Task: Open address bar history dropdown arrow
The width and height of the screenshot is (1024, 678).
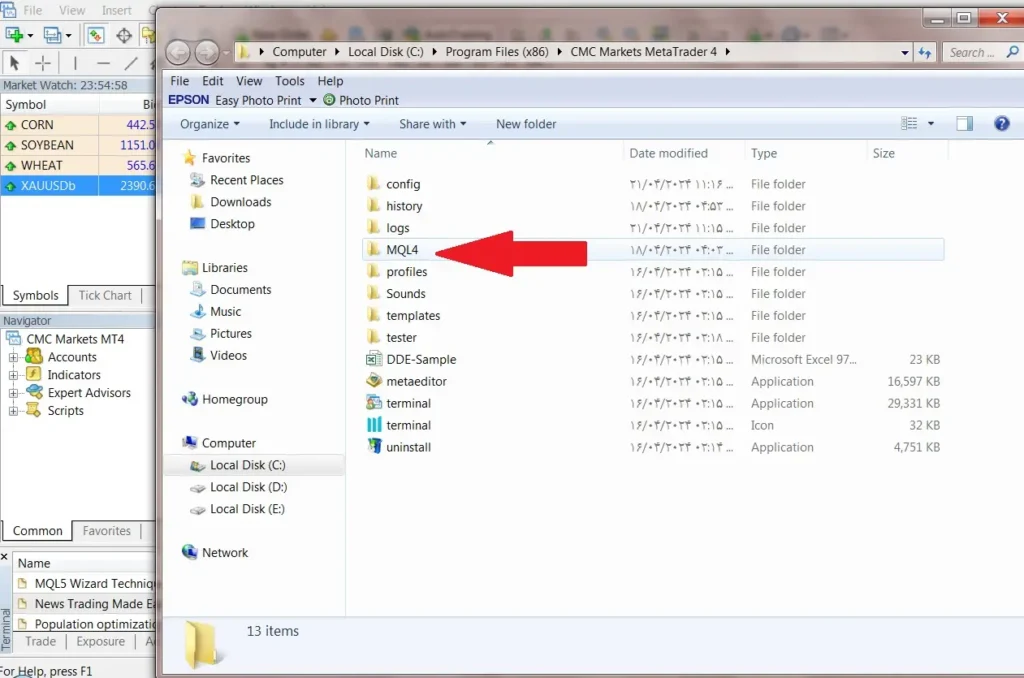Action: coord(904,53)
